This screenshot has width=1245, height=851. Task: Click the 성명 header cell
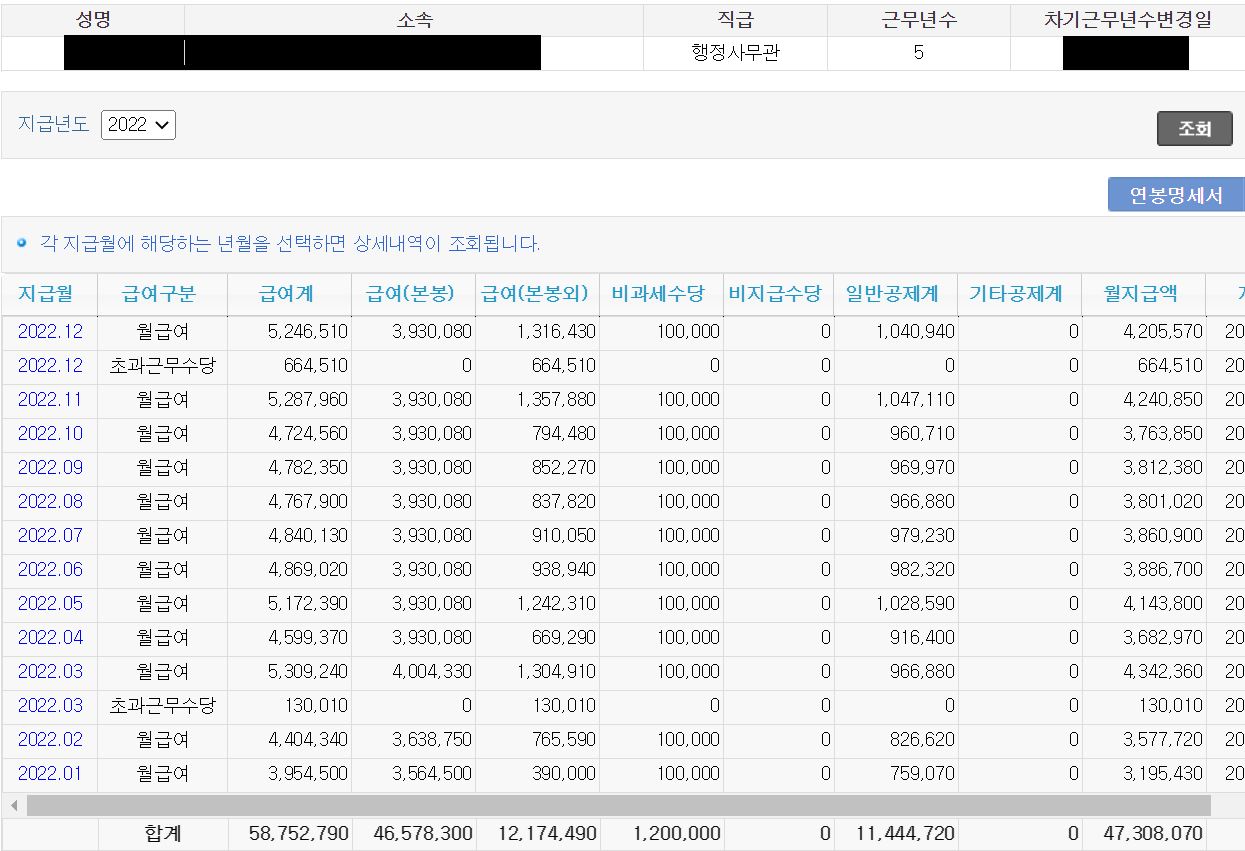pos(93,20)
